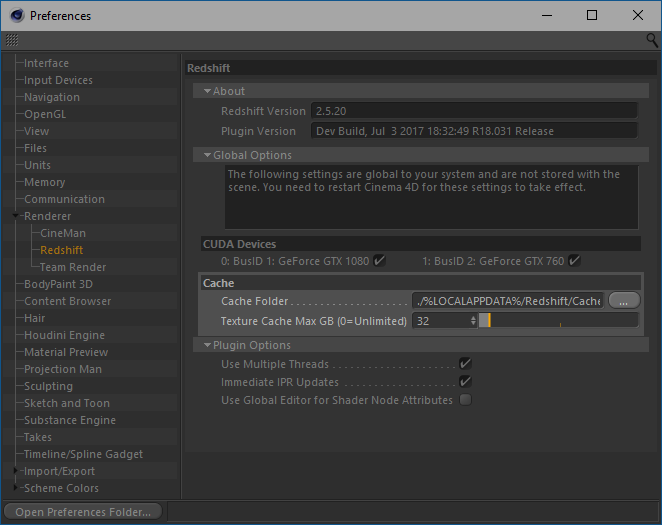Select Takes preferences

38,437
